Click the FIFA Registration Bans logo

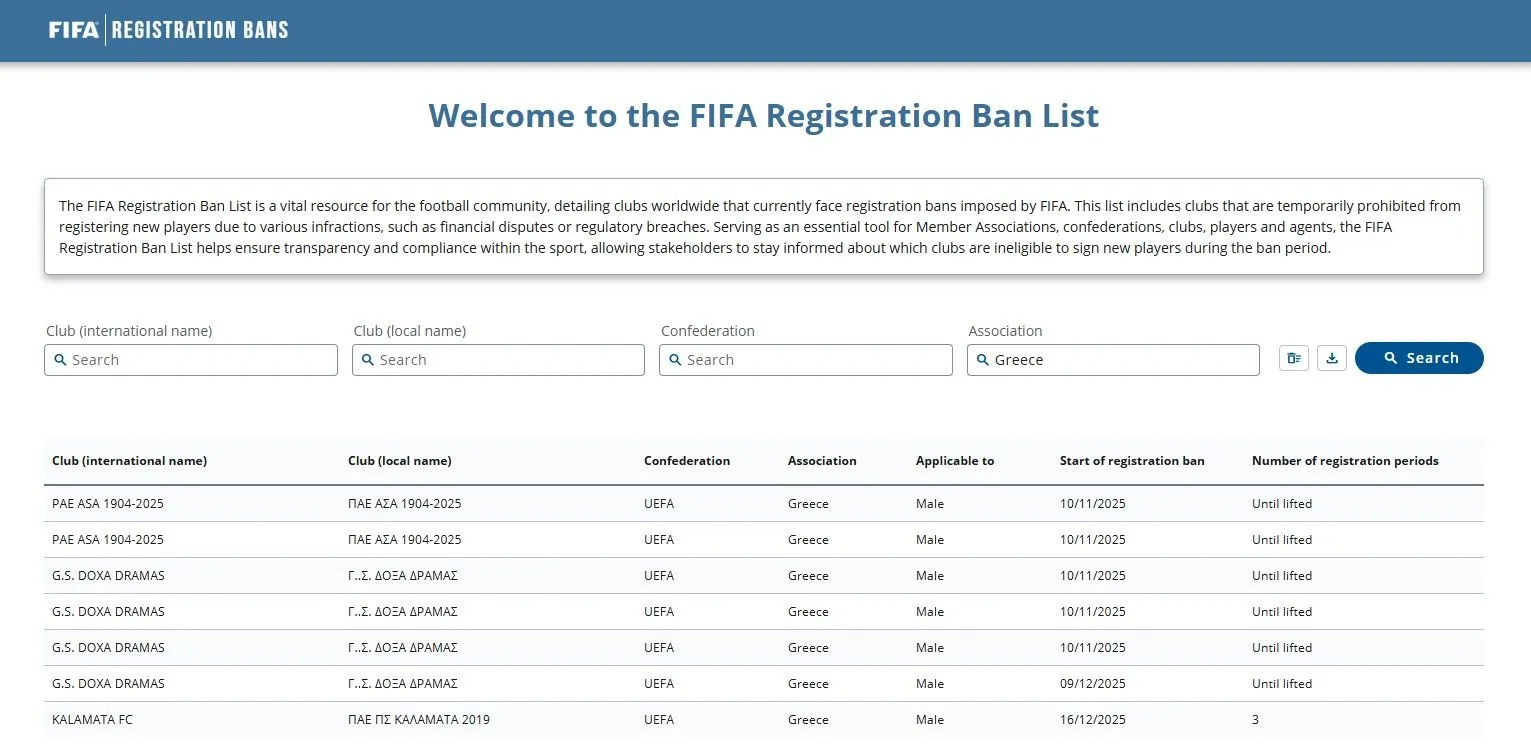[x=168, y=30]
